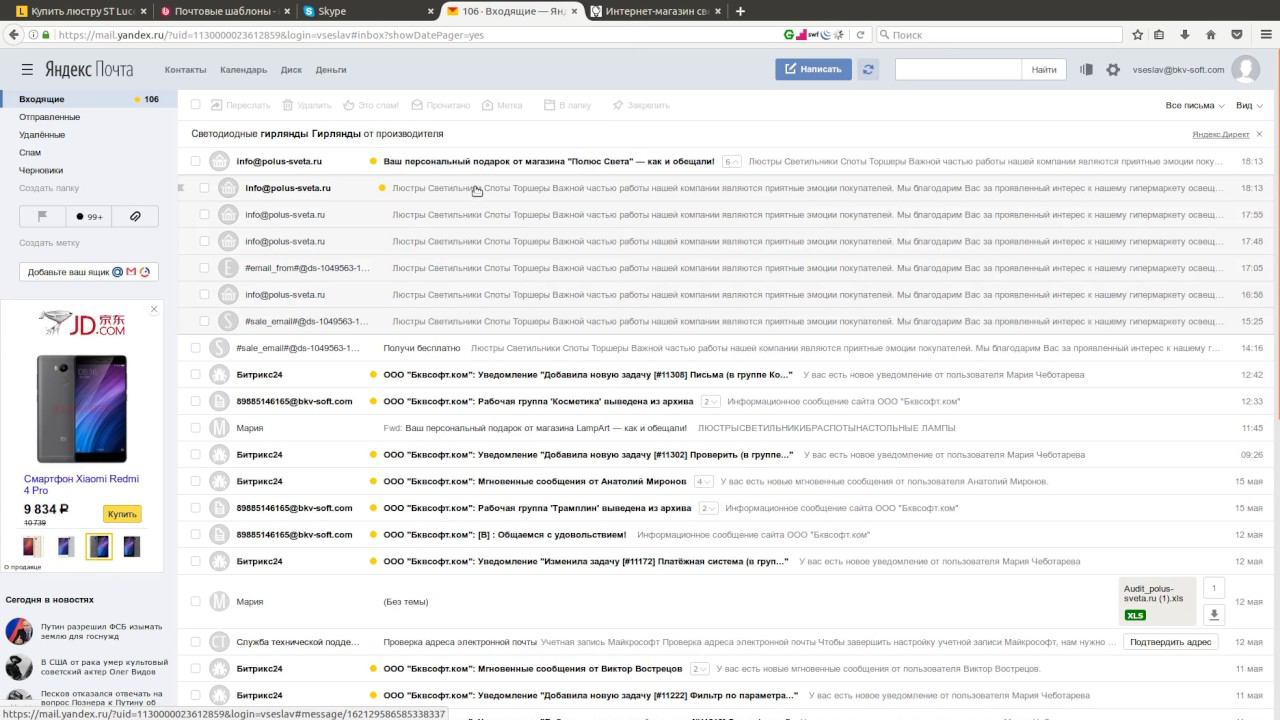Click the refresh mail icon next to Написать

(868, 69)
